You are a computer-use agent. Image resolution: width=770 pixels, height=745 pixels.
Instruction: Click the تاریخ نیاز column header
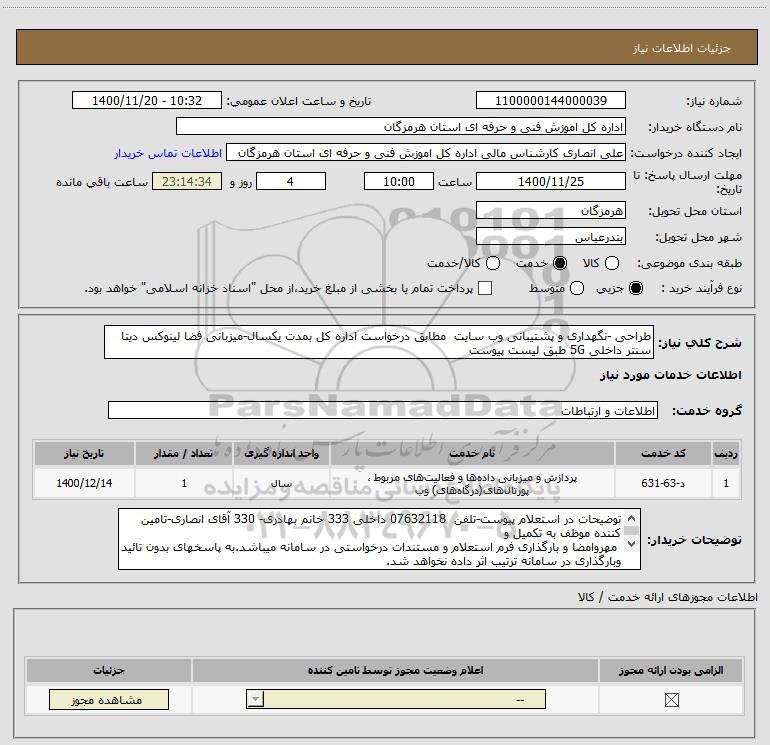pyautogui.click(x=84, y=453)
